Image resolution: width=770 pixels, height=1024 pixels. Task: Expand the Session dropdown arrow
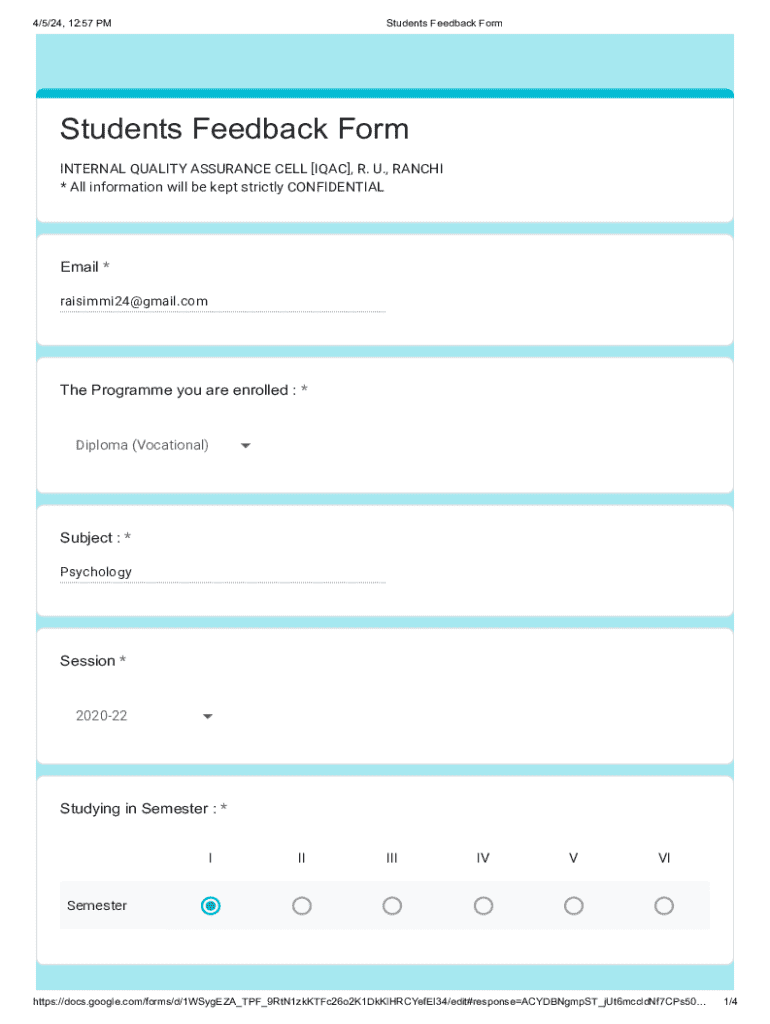point(207,717)
